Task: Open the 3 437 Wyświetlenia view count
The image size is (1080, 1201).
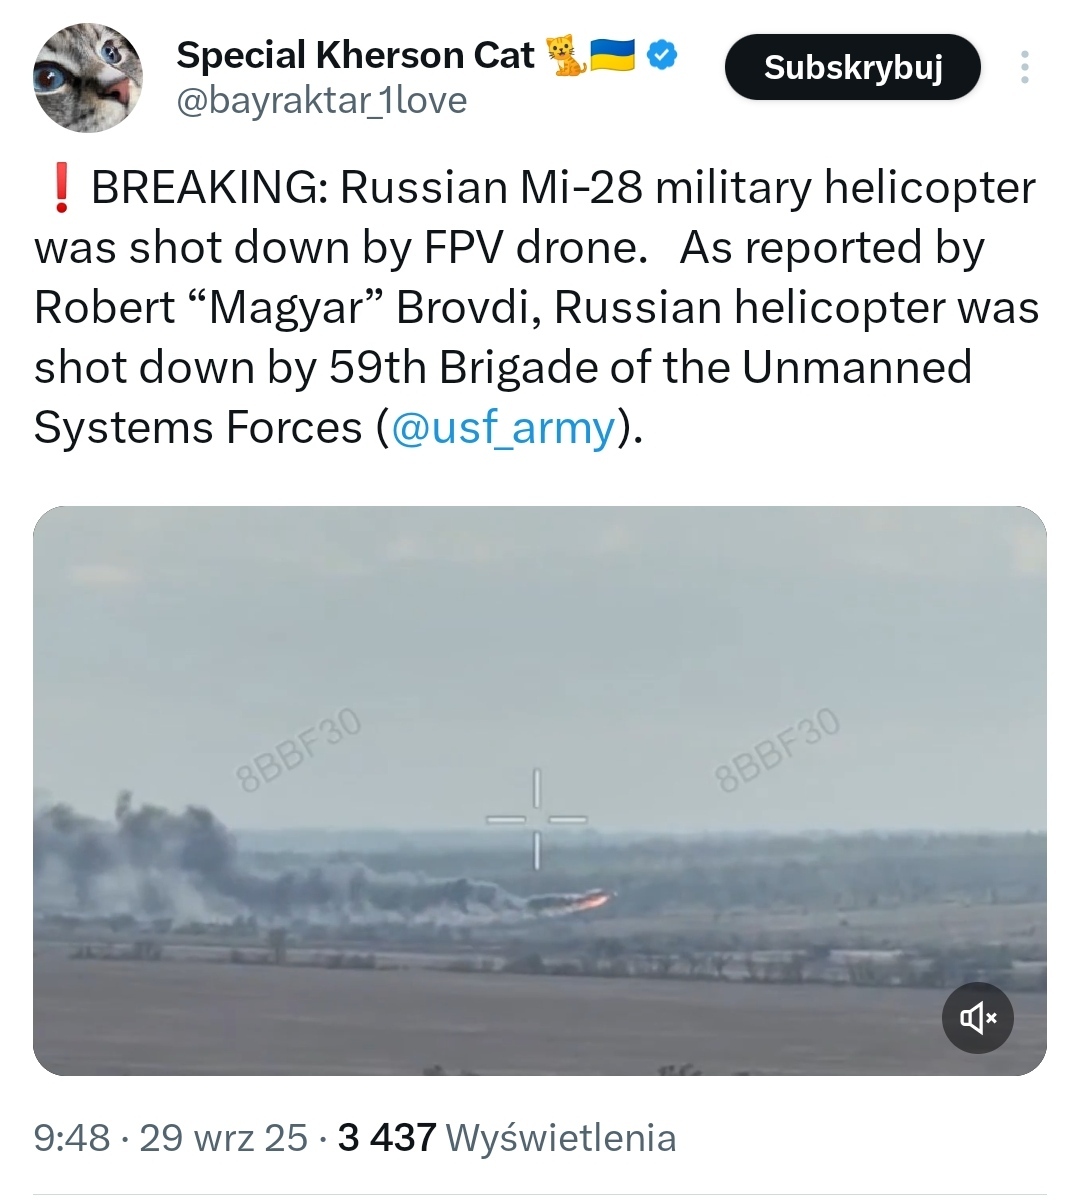Action: pos(507,1138)
